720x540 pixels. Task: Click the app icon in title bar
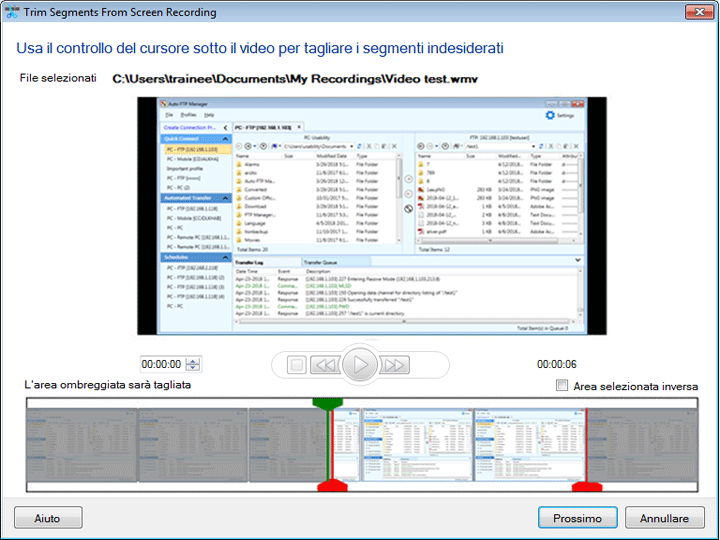12,12
